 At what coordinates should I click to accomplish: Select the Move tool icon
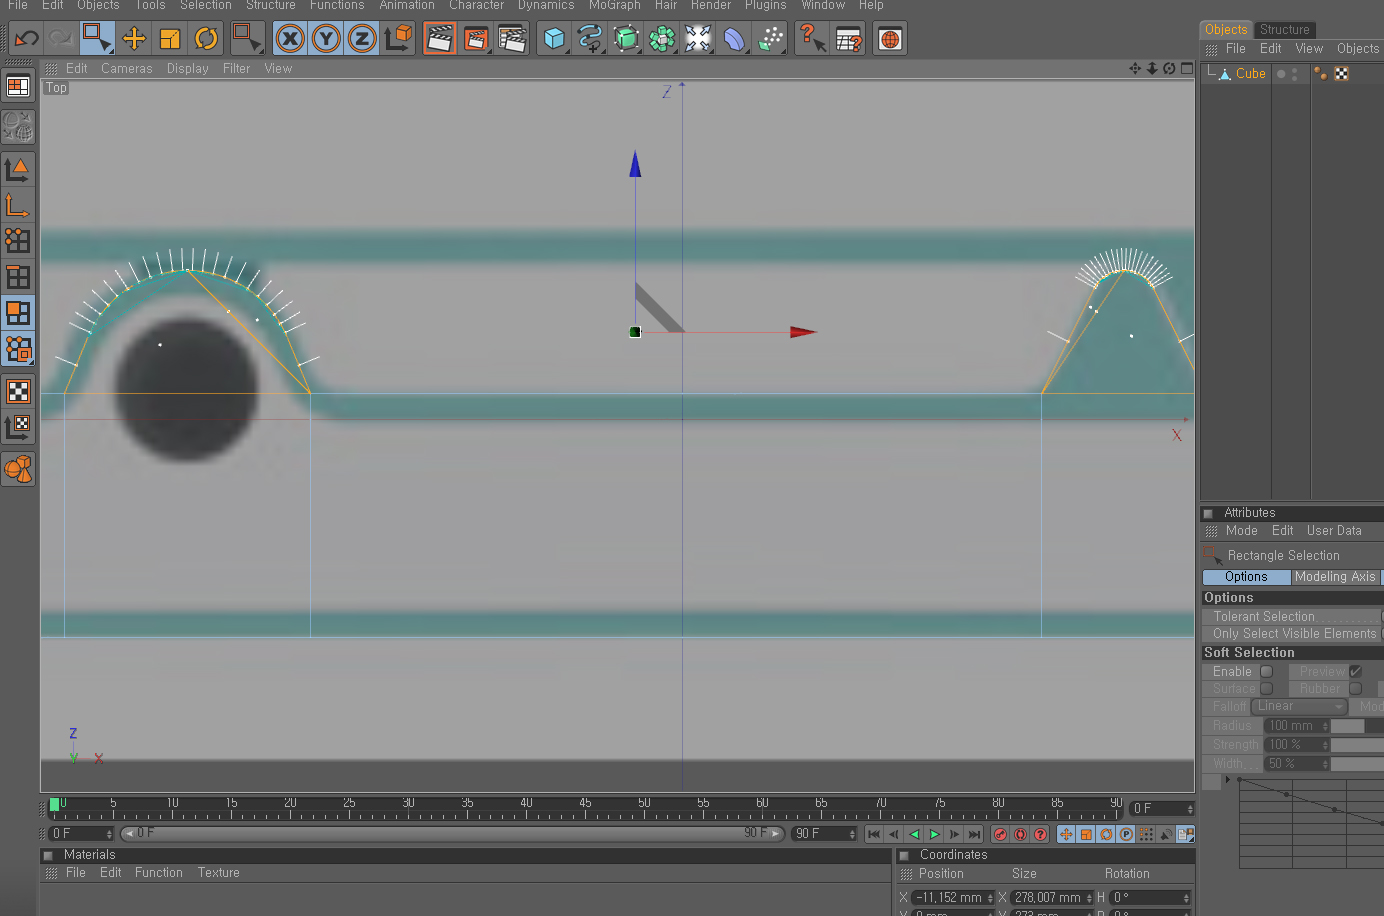134,39
